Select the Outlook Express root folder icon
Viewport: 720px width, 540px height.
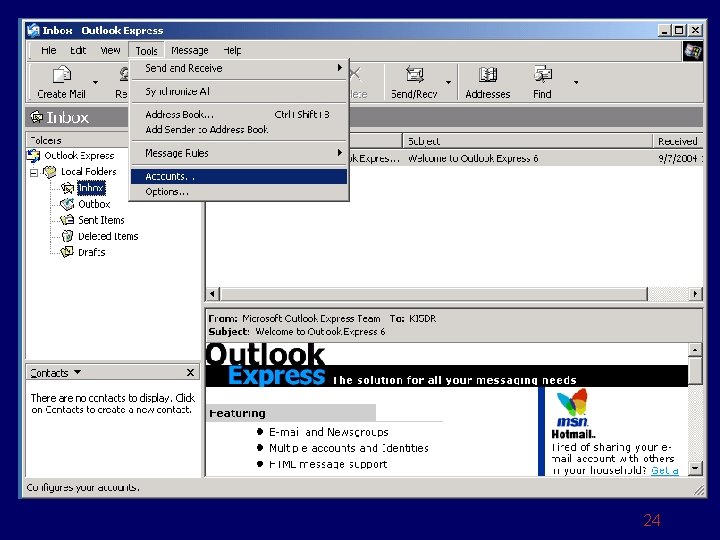tap(34, 156)
